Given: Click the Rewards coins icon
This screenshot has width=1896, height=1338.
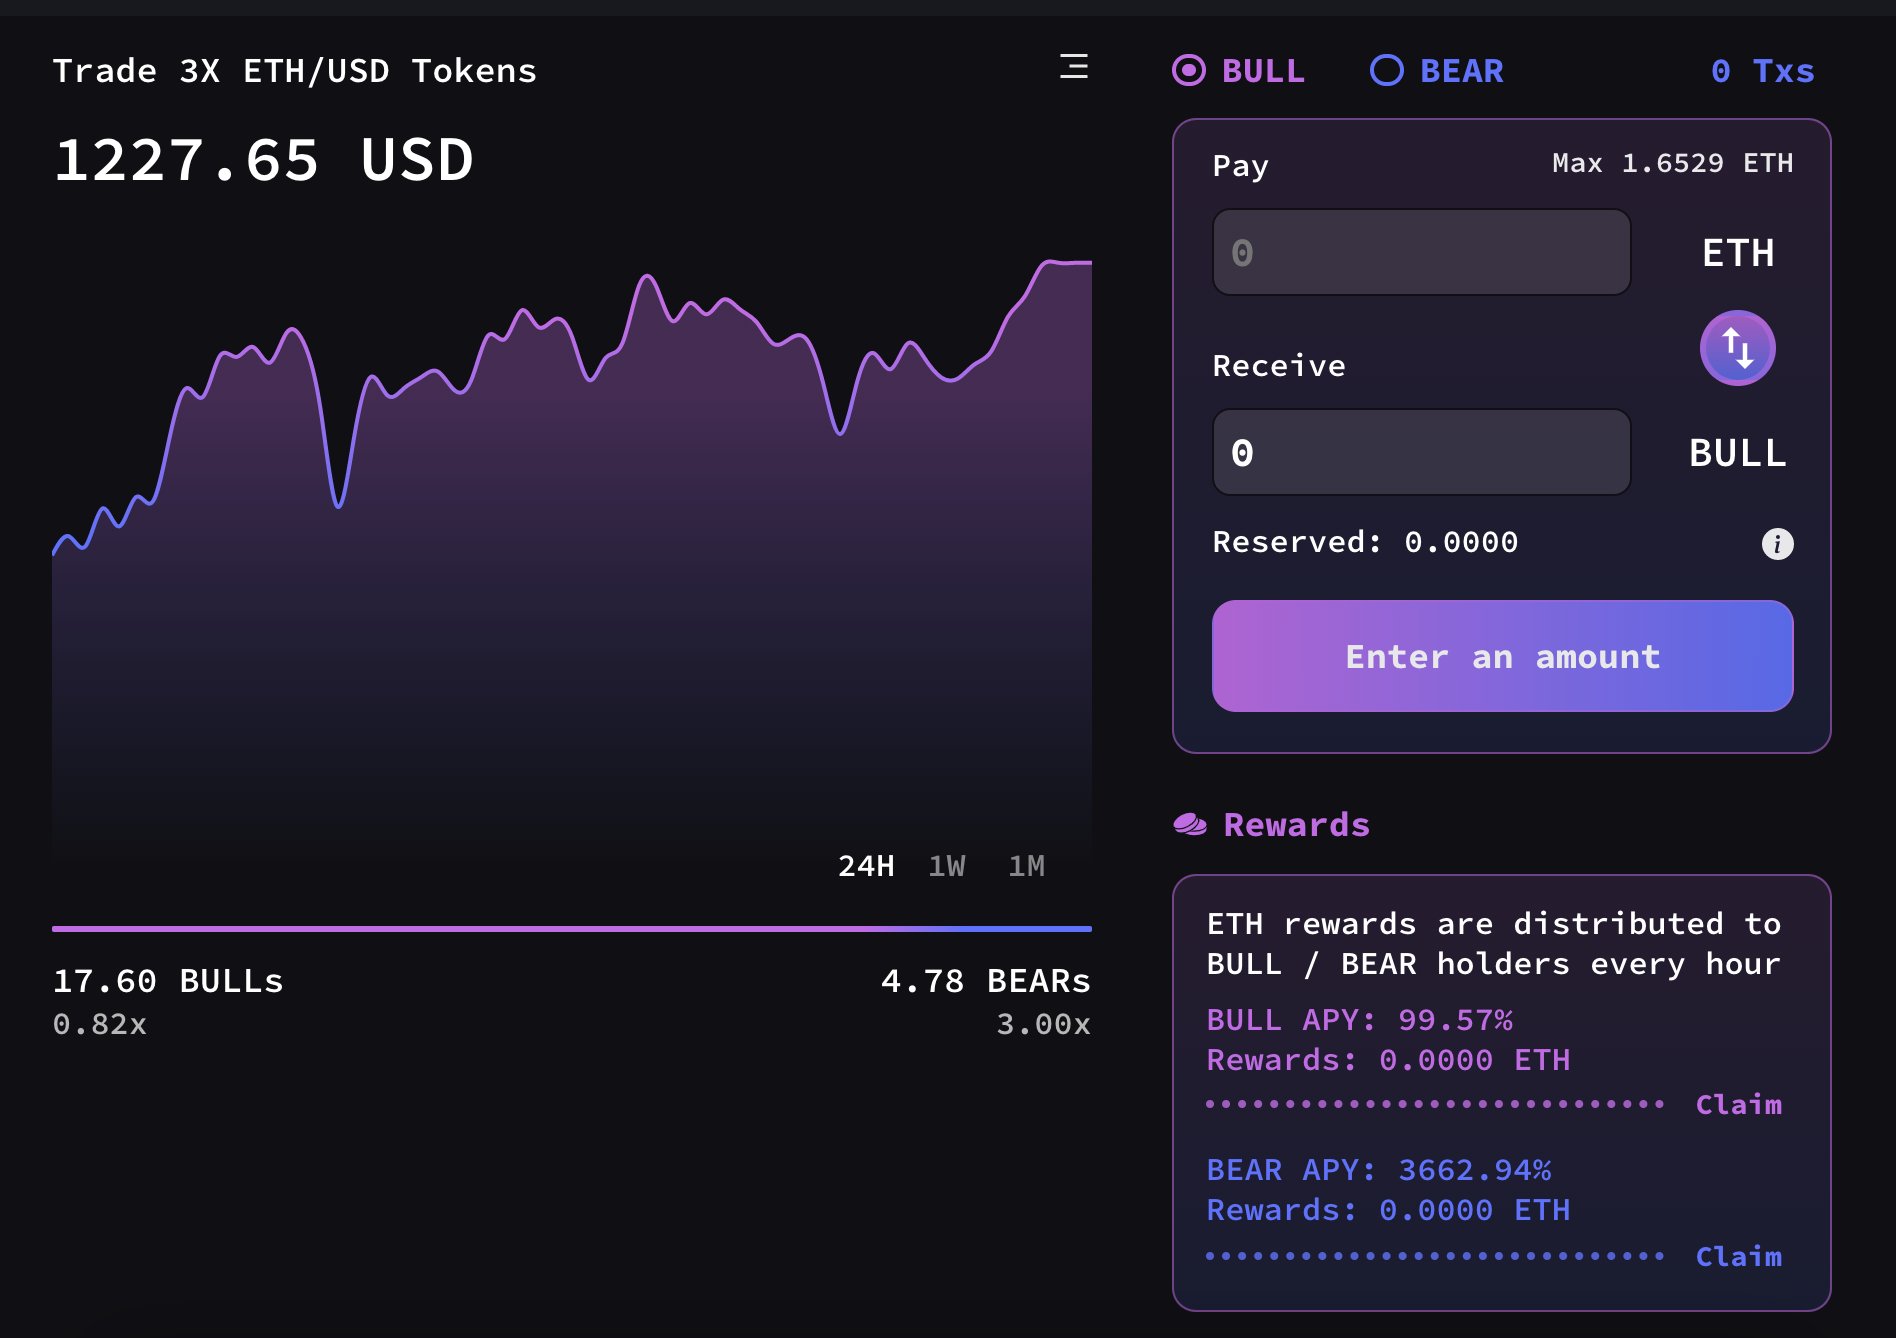Looking at the screenshot, I should pyautogui.click(x=1190, y=825).
